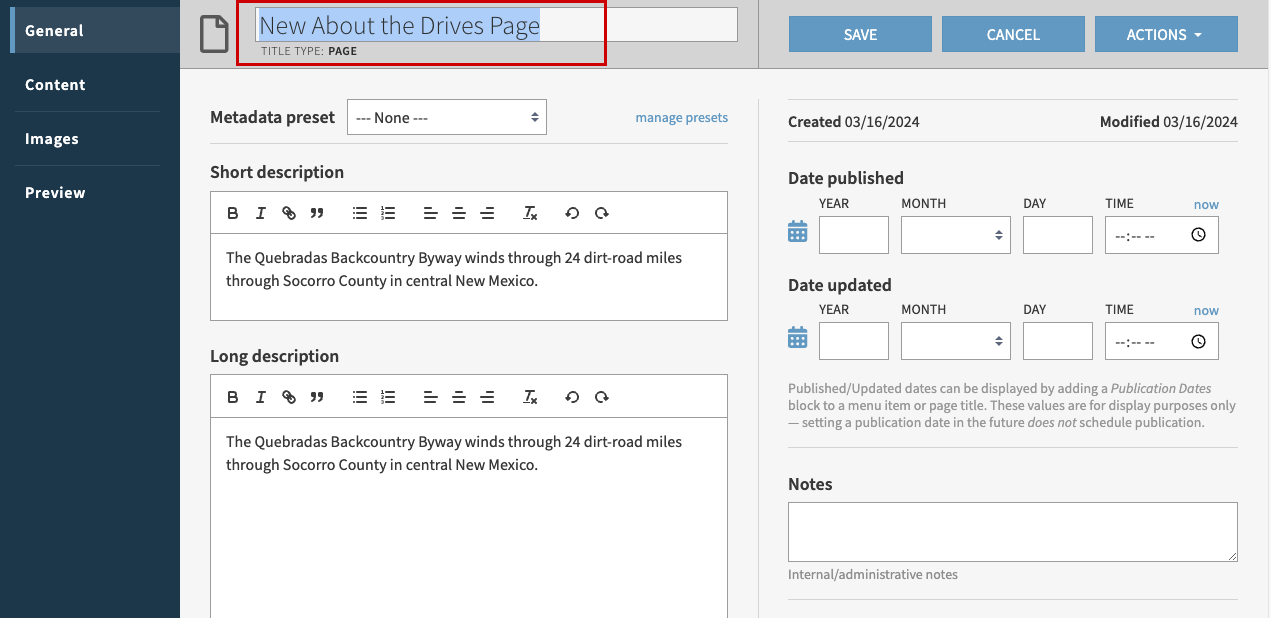Insert numbered list in Short description

pos(389,213)
